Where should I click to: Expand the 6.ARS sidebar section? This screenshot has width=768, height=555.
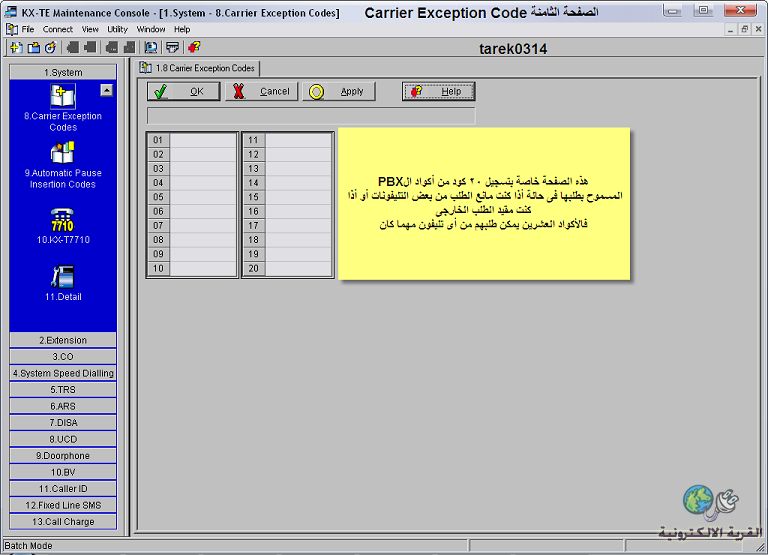pos(63,406)
